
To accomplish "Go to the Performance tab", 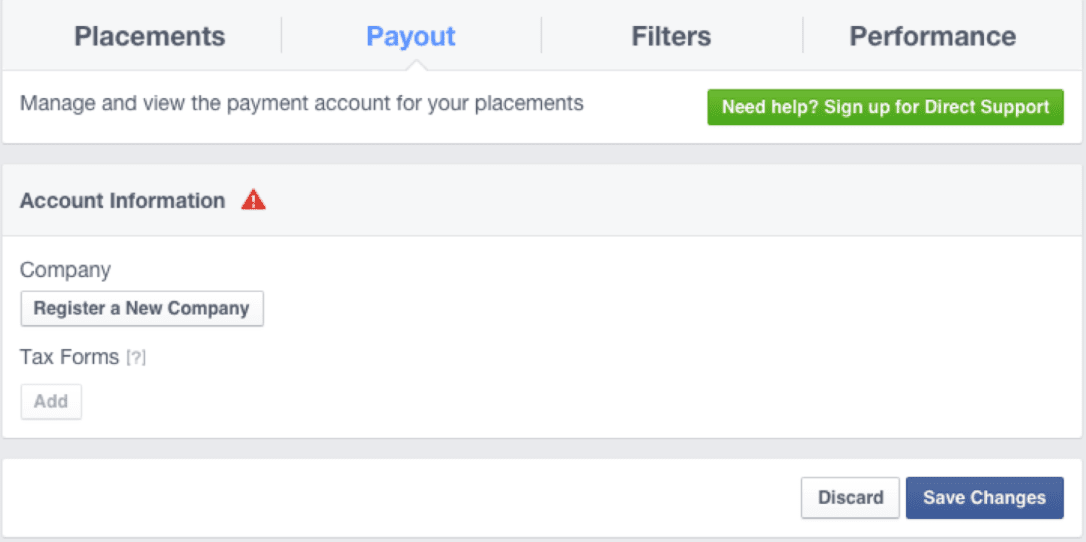I will point(933,36).
